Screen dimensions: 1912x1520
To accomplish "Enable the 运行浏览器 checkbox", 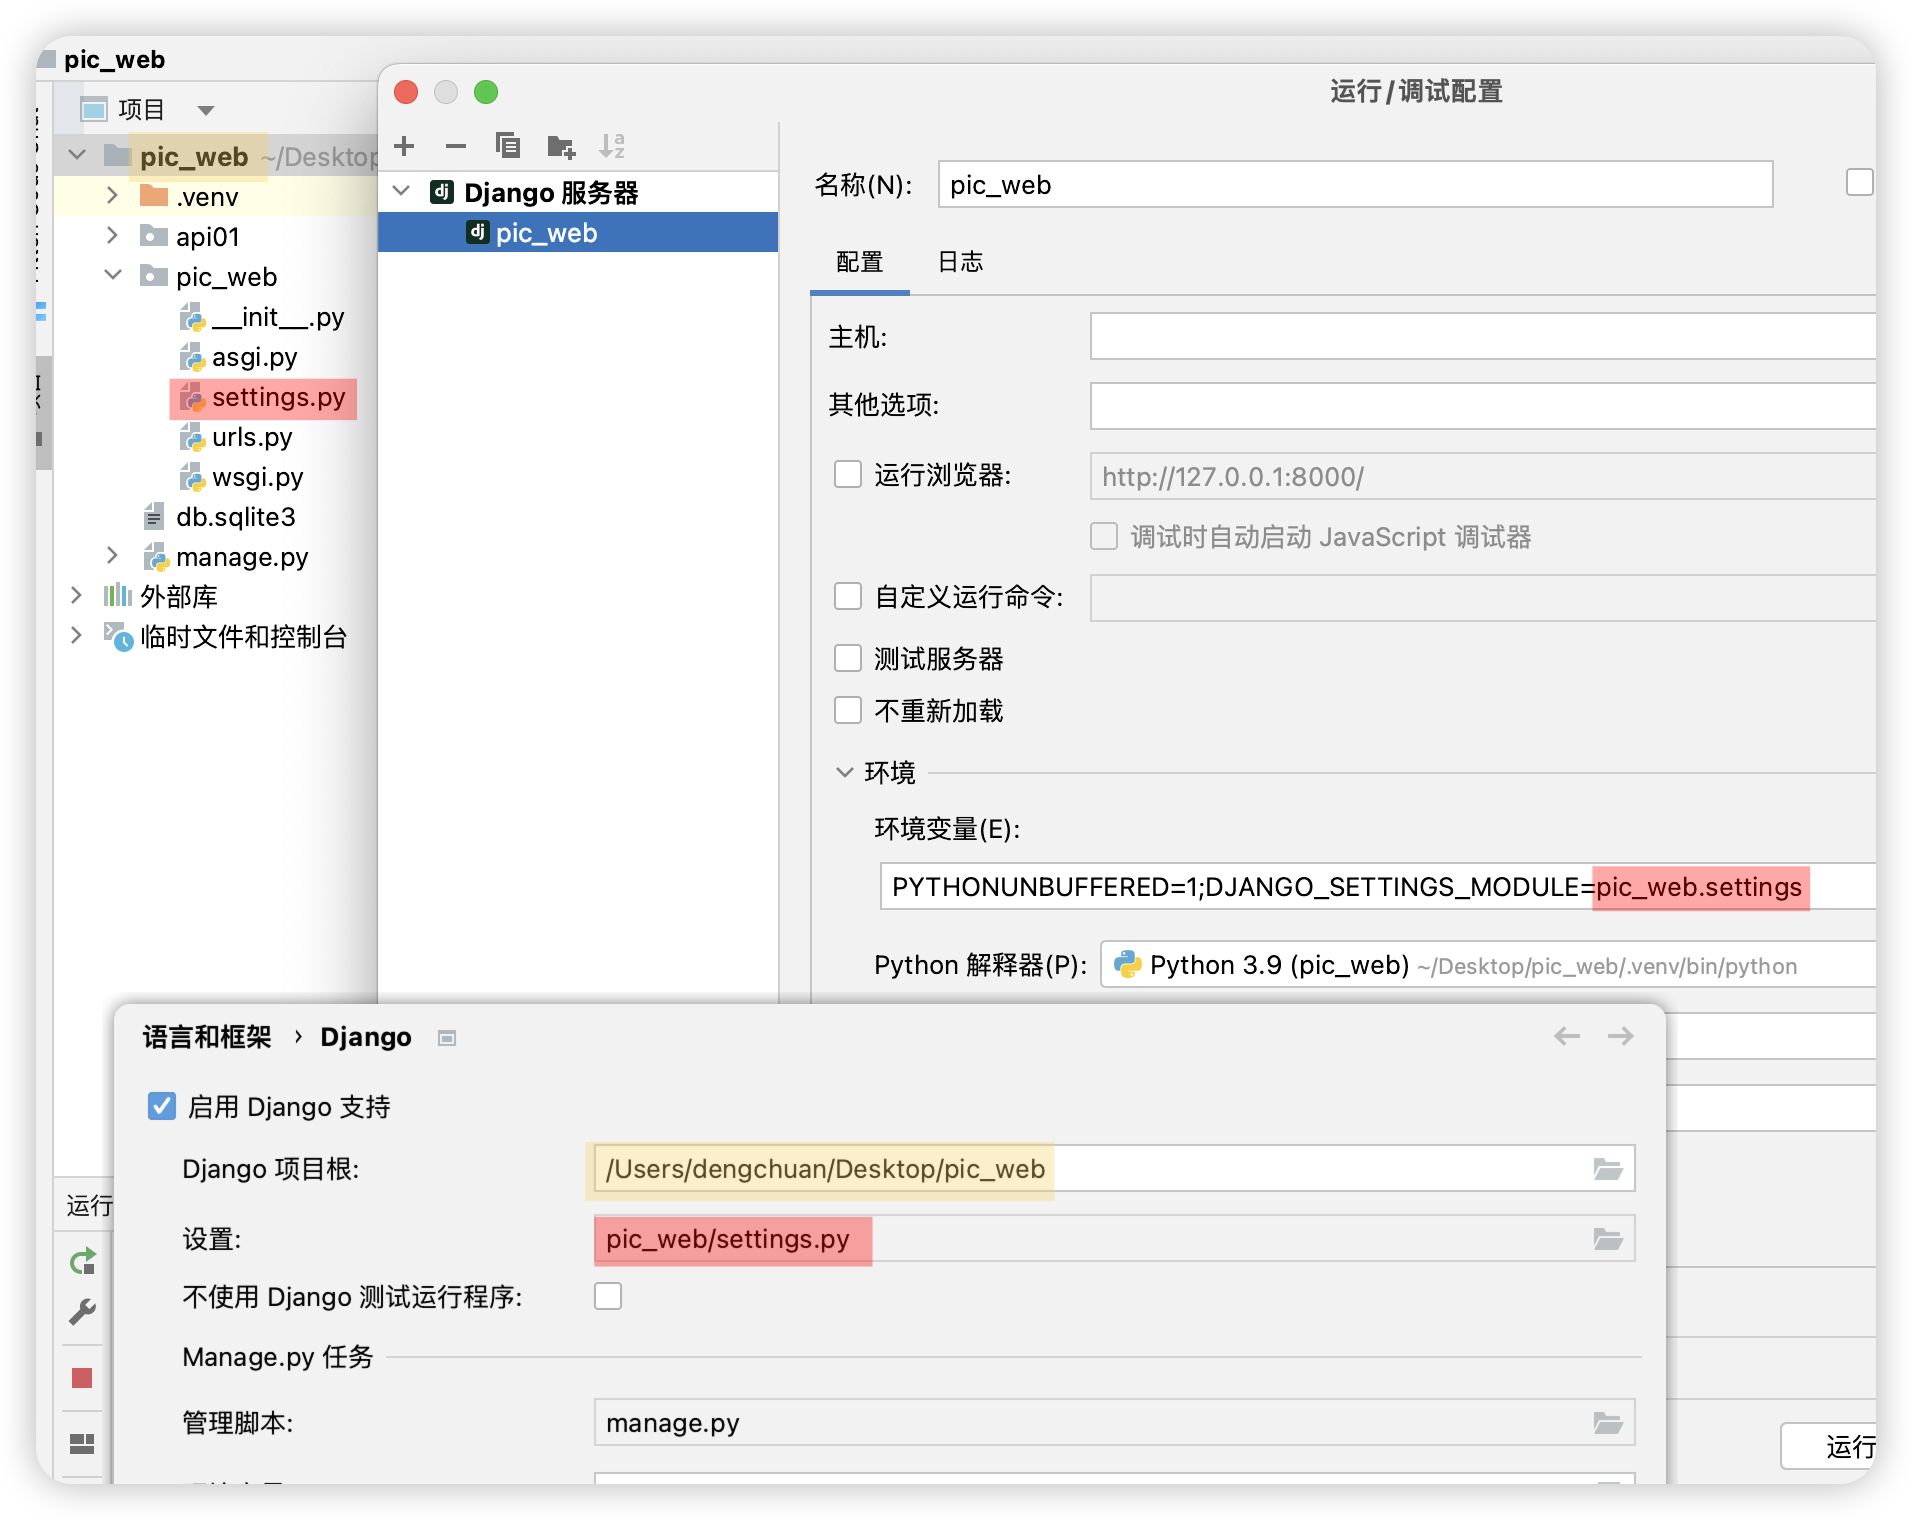I will 848,475.
